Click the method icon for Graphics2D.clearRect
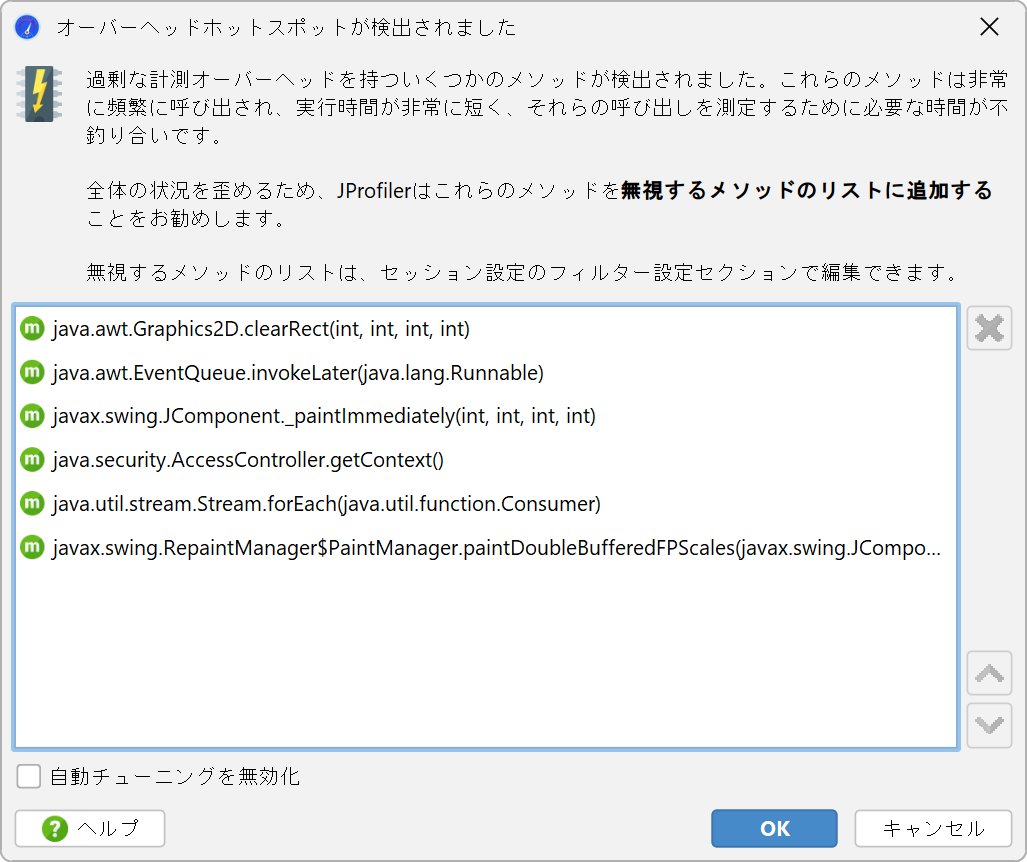Image resolution: width=1027 pixels, height=862 pixels. (x=32, y=328)
